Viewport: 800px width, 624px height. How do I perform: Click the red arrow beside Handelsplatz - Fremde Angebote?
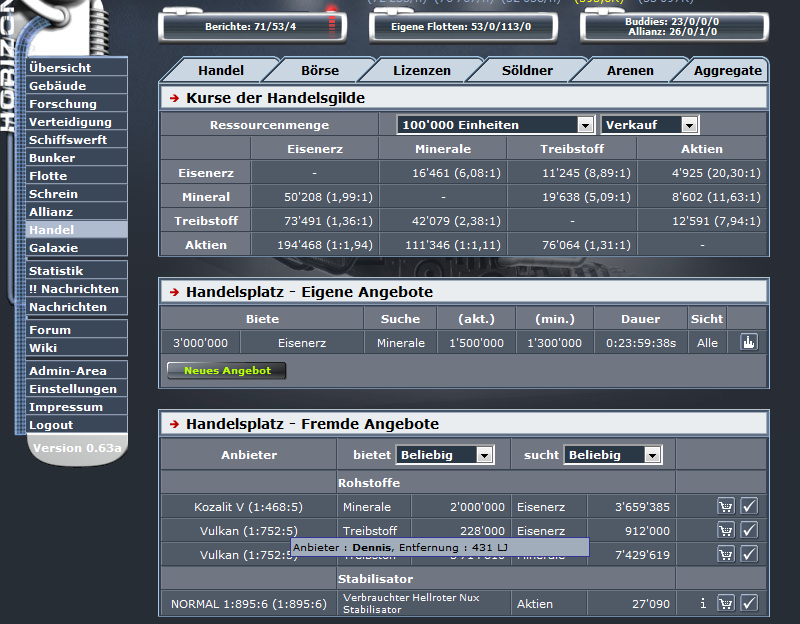(177, 423)
